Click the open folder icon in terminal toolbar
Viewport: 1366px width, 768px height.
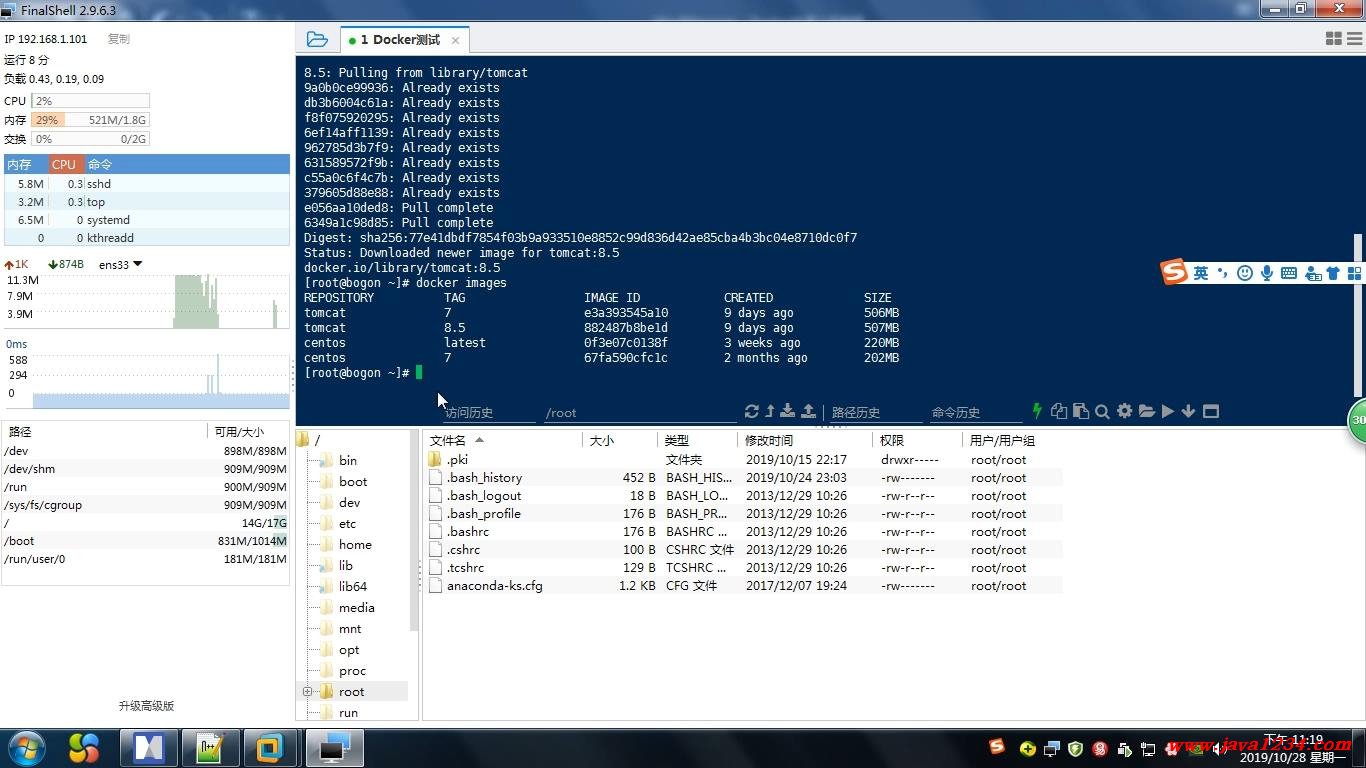[x=1146, y=411]
